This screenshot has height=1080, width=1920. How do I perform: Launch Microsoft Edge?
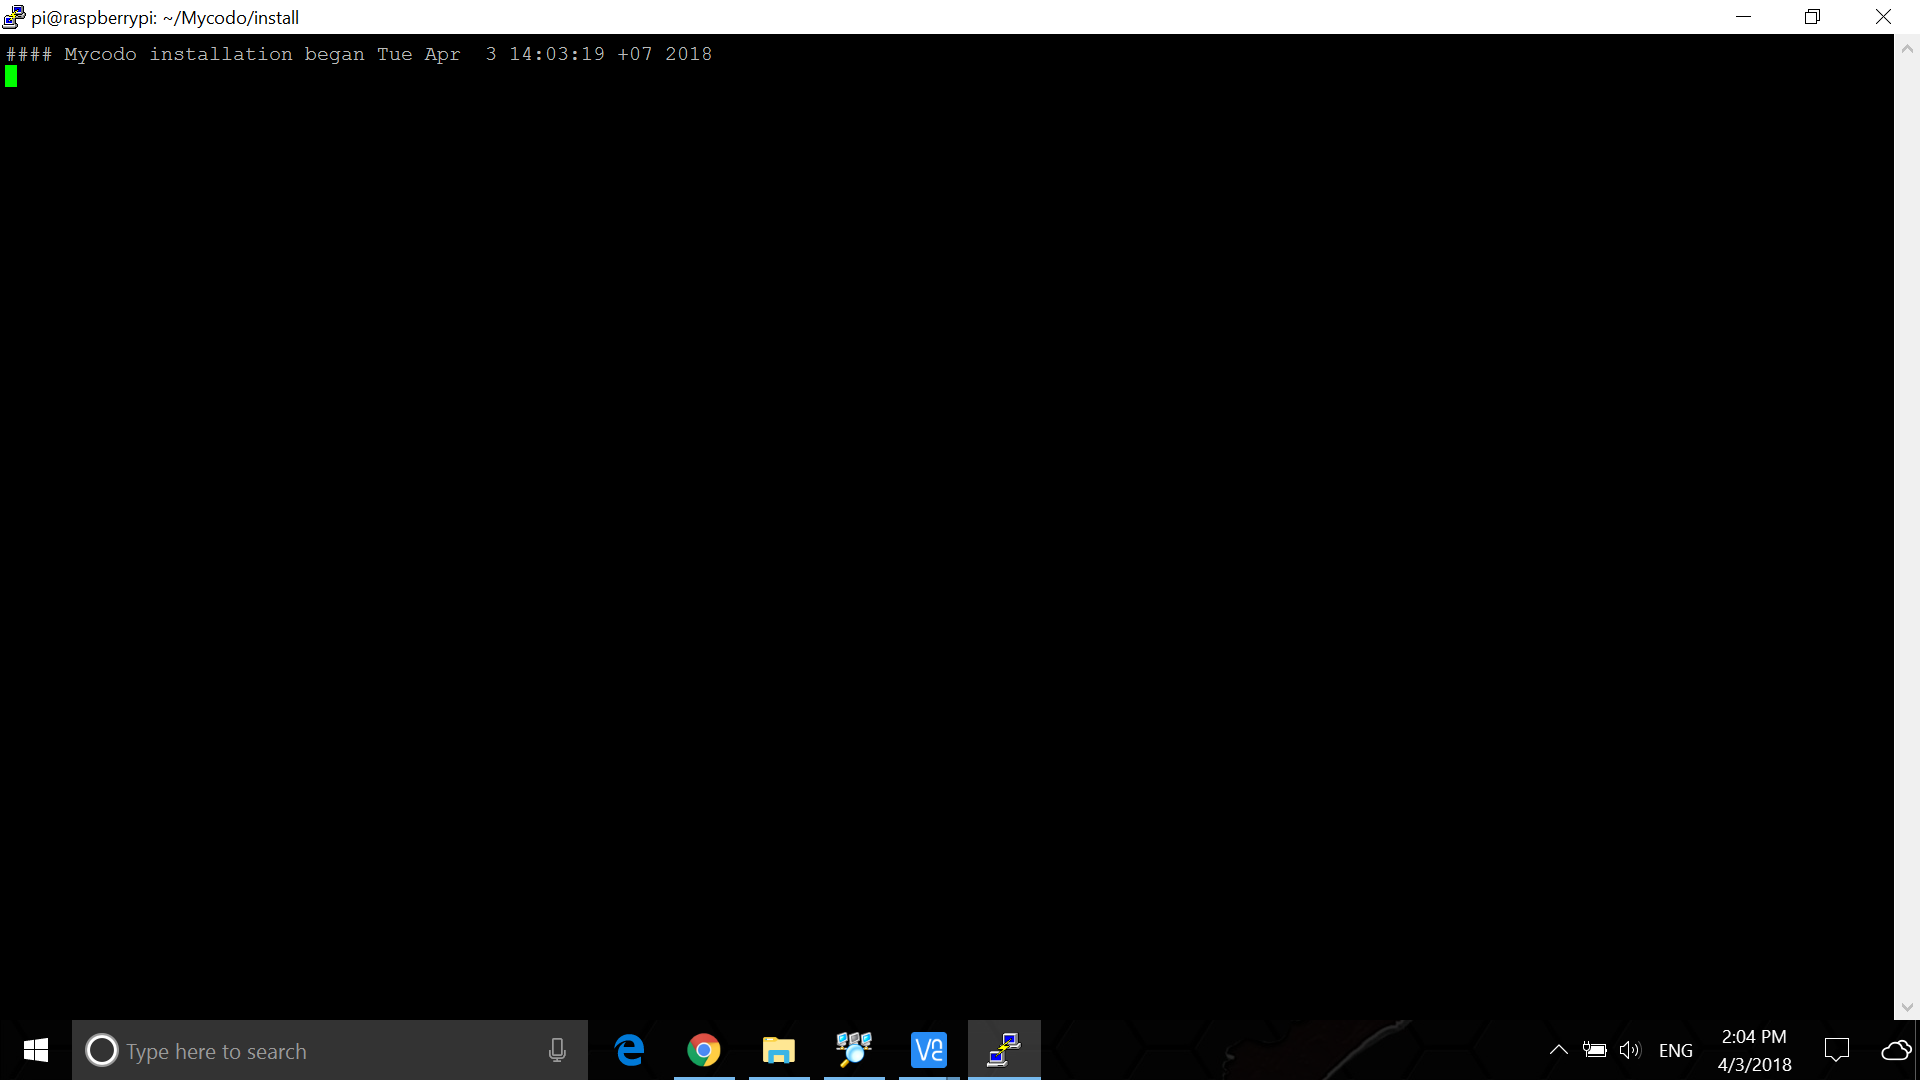click(629, 1050)
